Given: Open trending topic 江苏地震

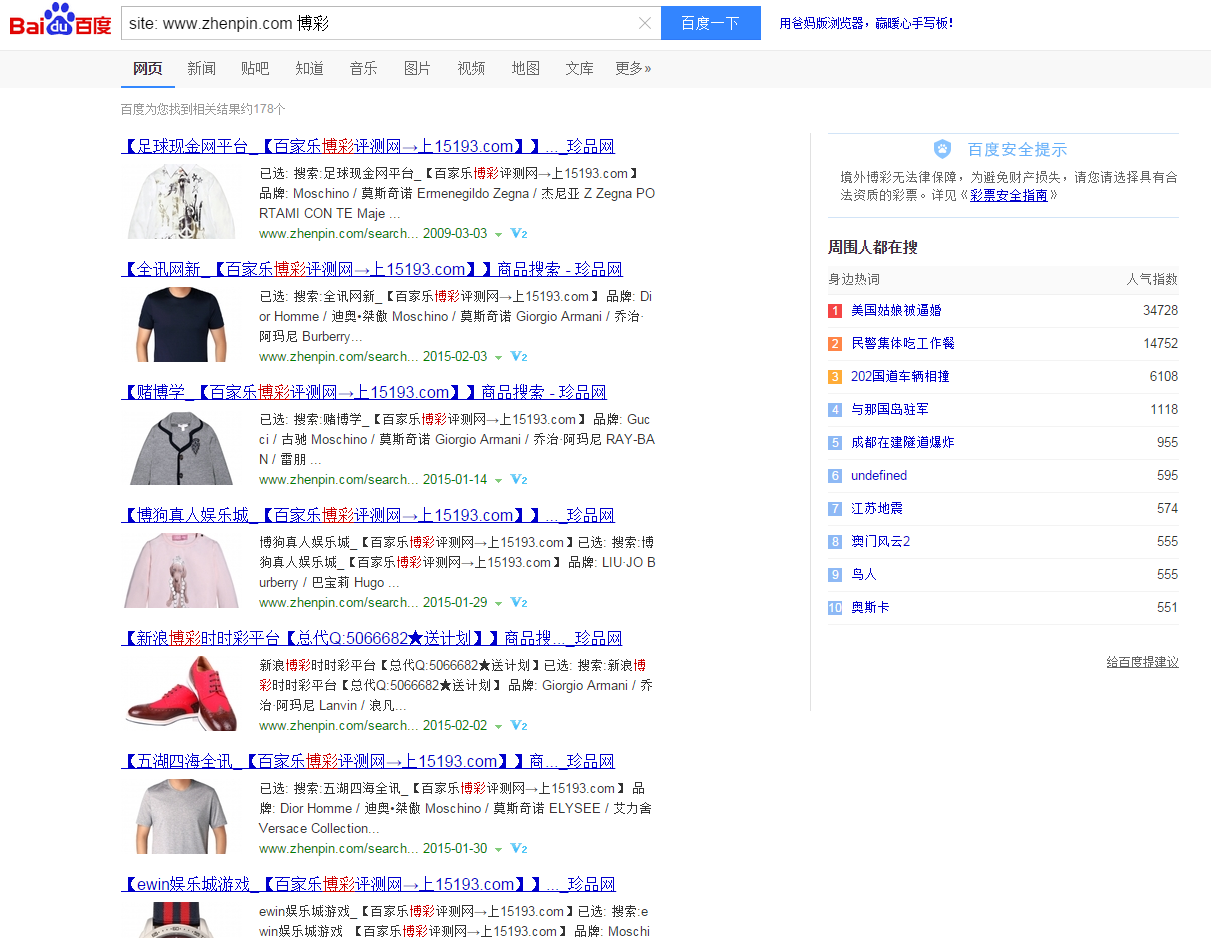Looking at the screenshot, I should [877, 508].
